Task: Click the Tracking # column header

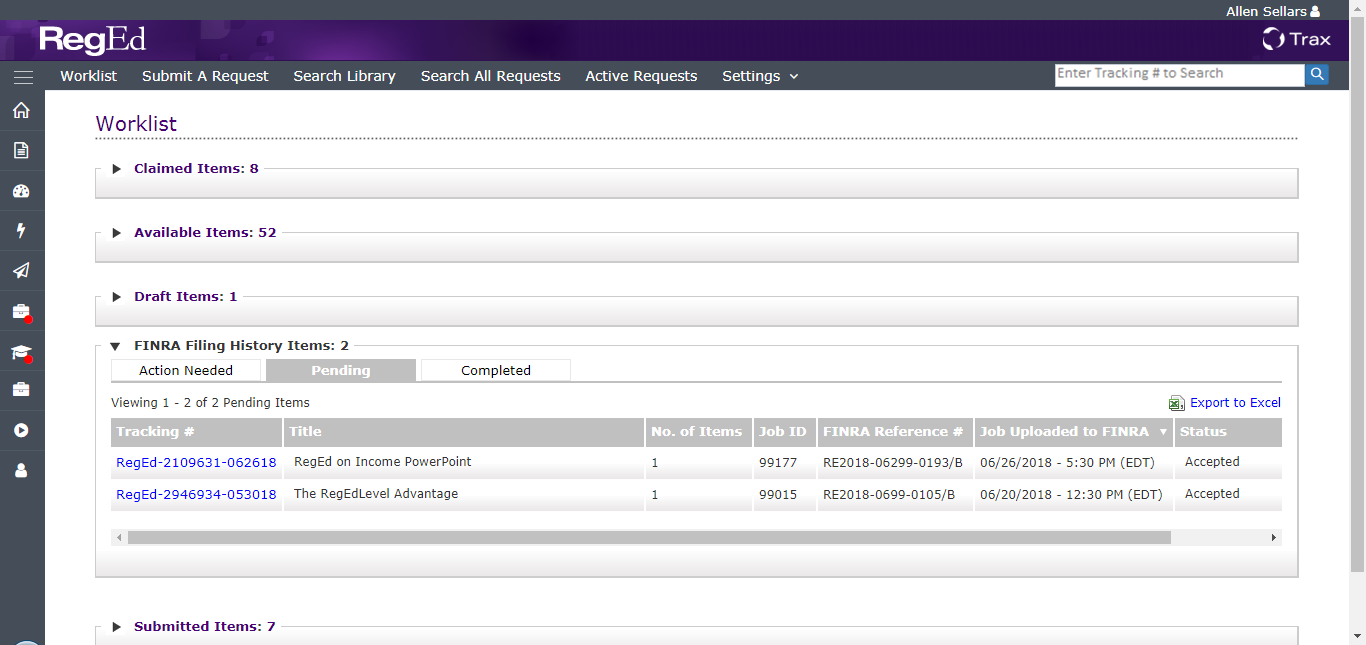Action: point(196,432)
